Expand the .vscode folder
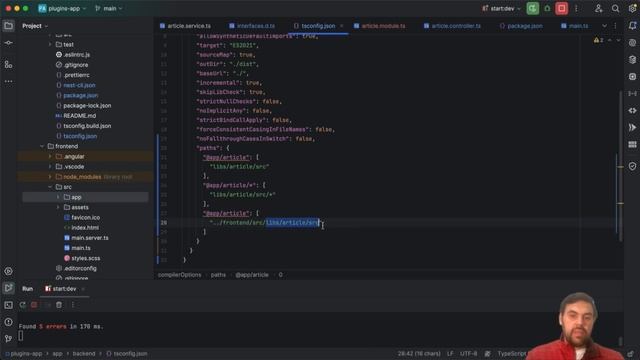The image size is (640, 360). [x=50, y=167]
